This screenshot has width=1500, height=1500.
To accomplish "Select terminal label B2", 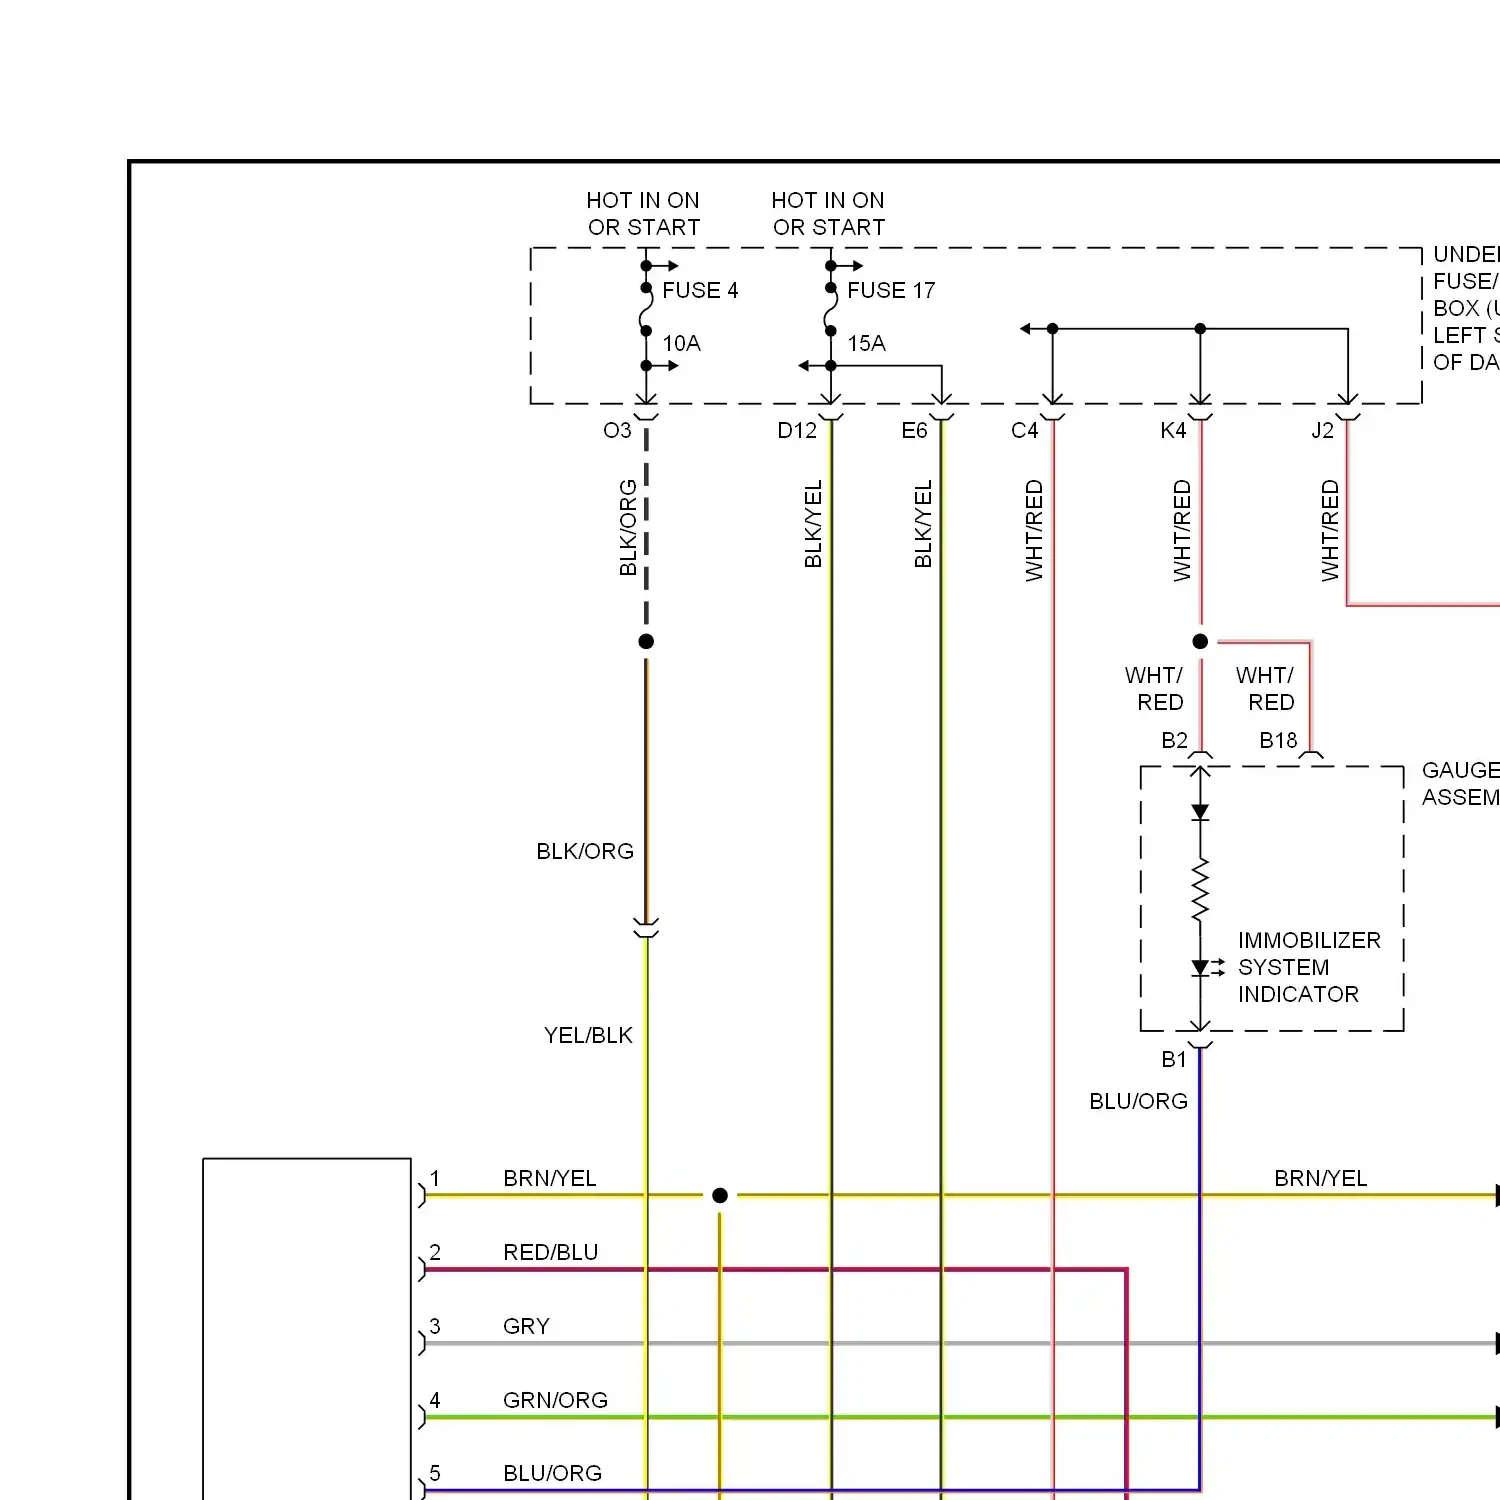I will (1174, 741).
